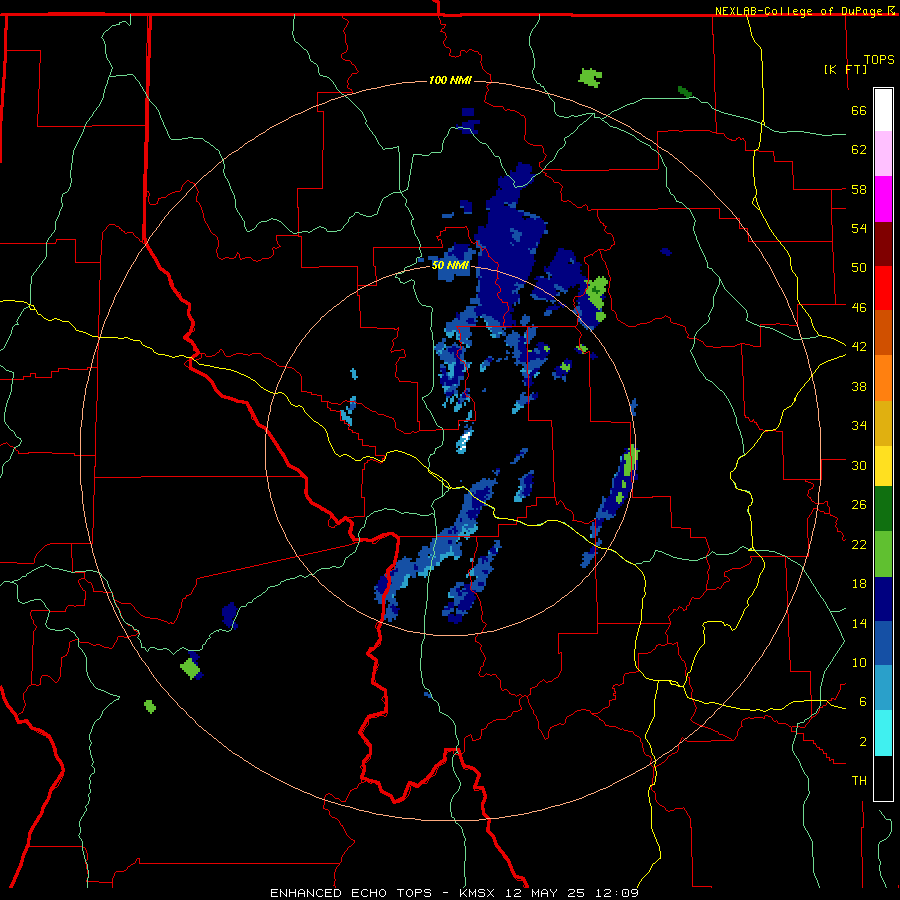Image resolution: width=900 pixels, height=900 pixels.
Task: Click the "[K FT]" units label
Action: coord(845,69)
